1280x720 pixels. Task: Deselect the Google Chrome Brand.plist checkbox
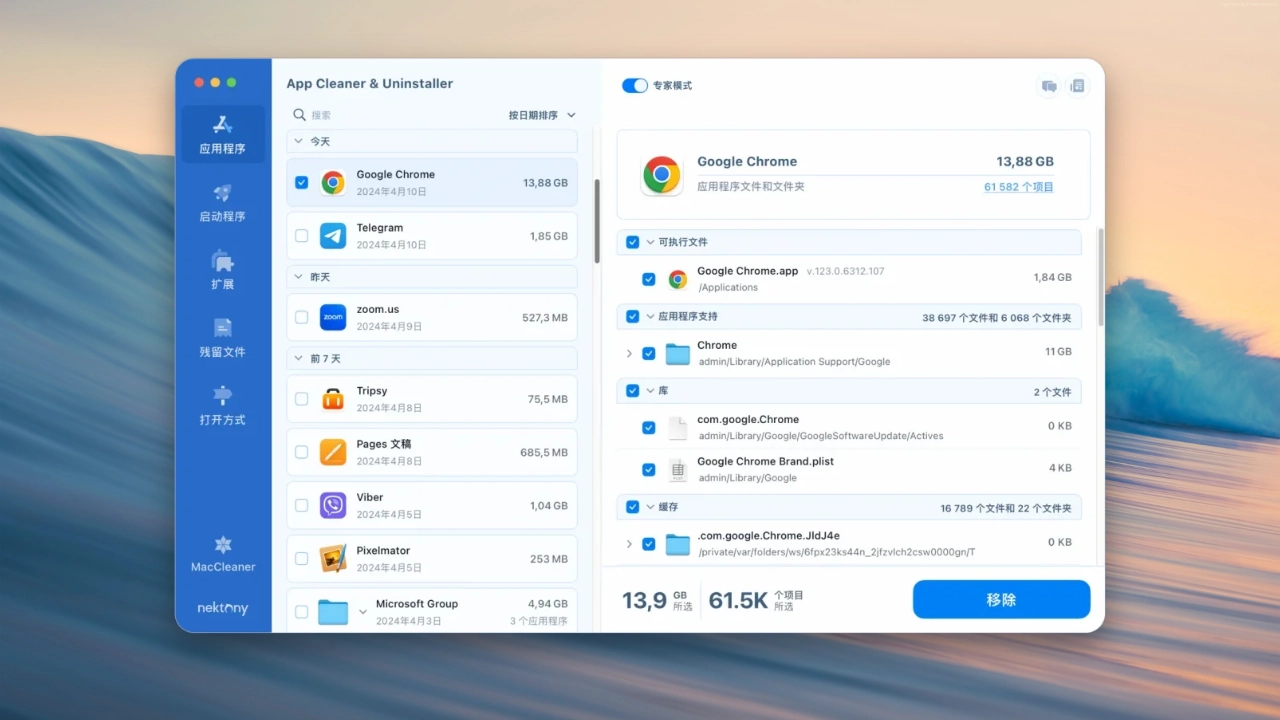tap(649, 469)
